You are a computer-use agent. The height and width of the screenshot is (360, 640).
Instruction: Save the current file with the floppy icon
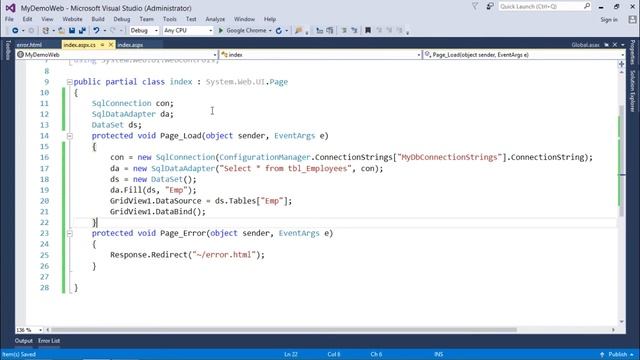tap(72, 31)
